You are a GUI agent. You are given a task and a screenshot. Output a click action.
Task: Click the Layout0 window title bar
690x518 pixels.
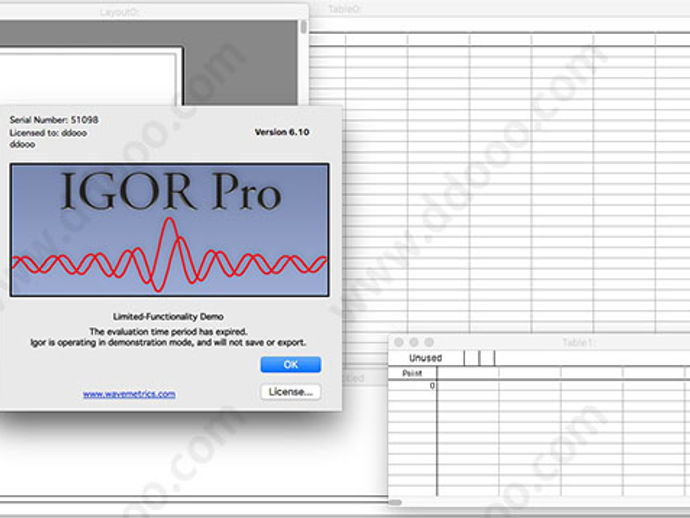coord(154,12)
